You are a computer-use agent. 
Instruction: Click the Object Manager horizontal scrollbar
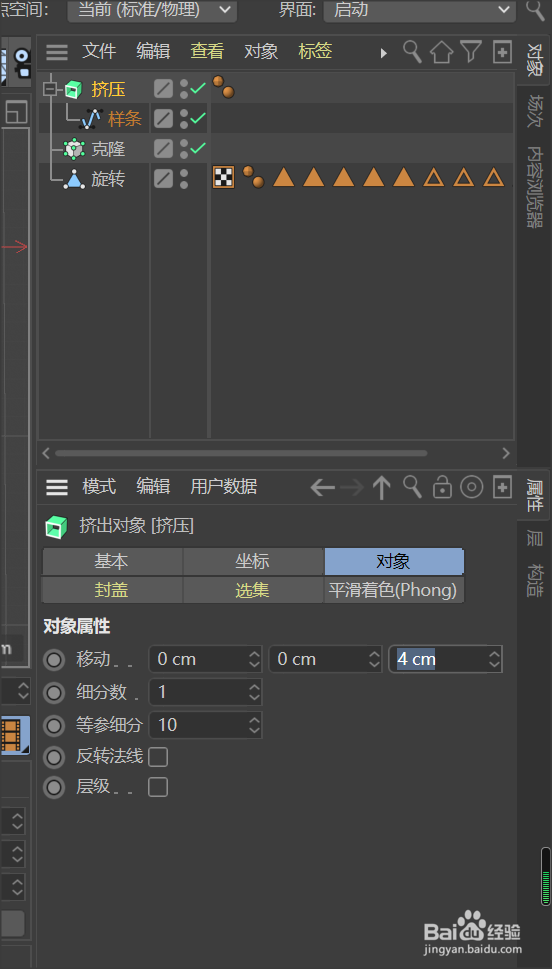[241, 454]
